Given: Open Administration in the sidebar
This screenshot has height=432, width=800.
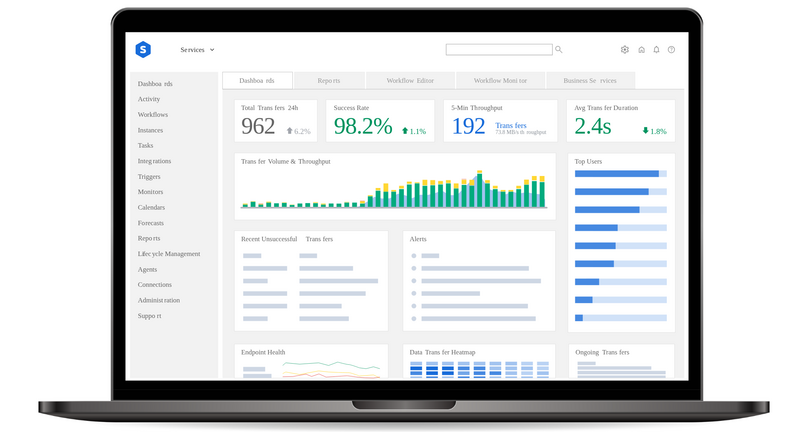Looking at the screenshot, I should point(159,300).
